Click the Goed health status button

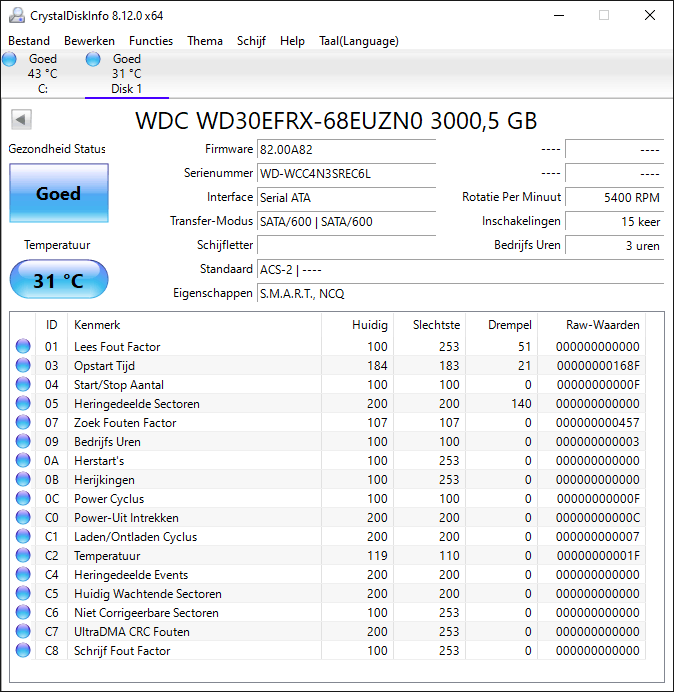[59, 193]
